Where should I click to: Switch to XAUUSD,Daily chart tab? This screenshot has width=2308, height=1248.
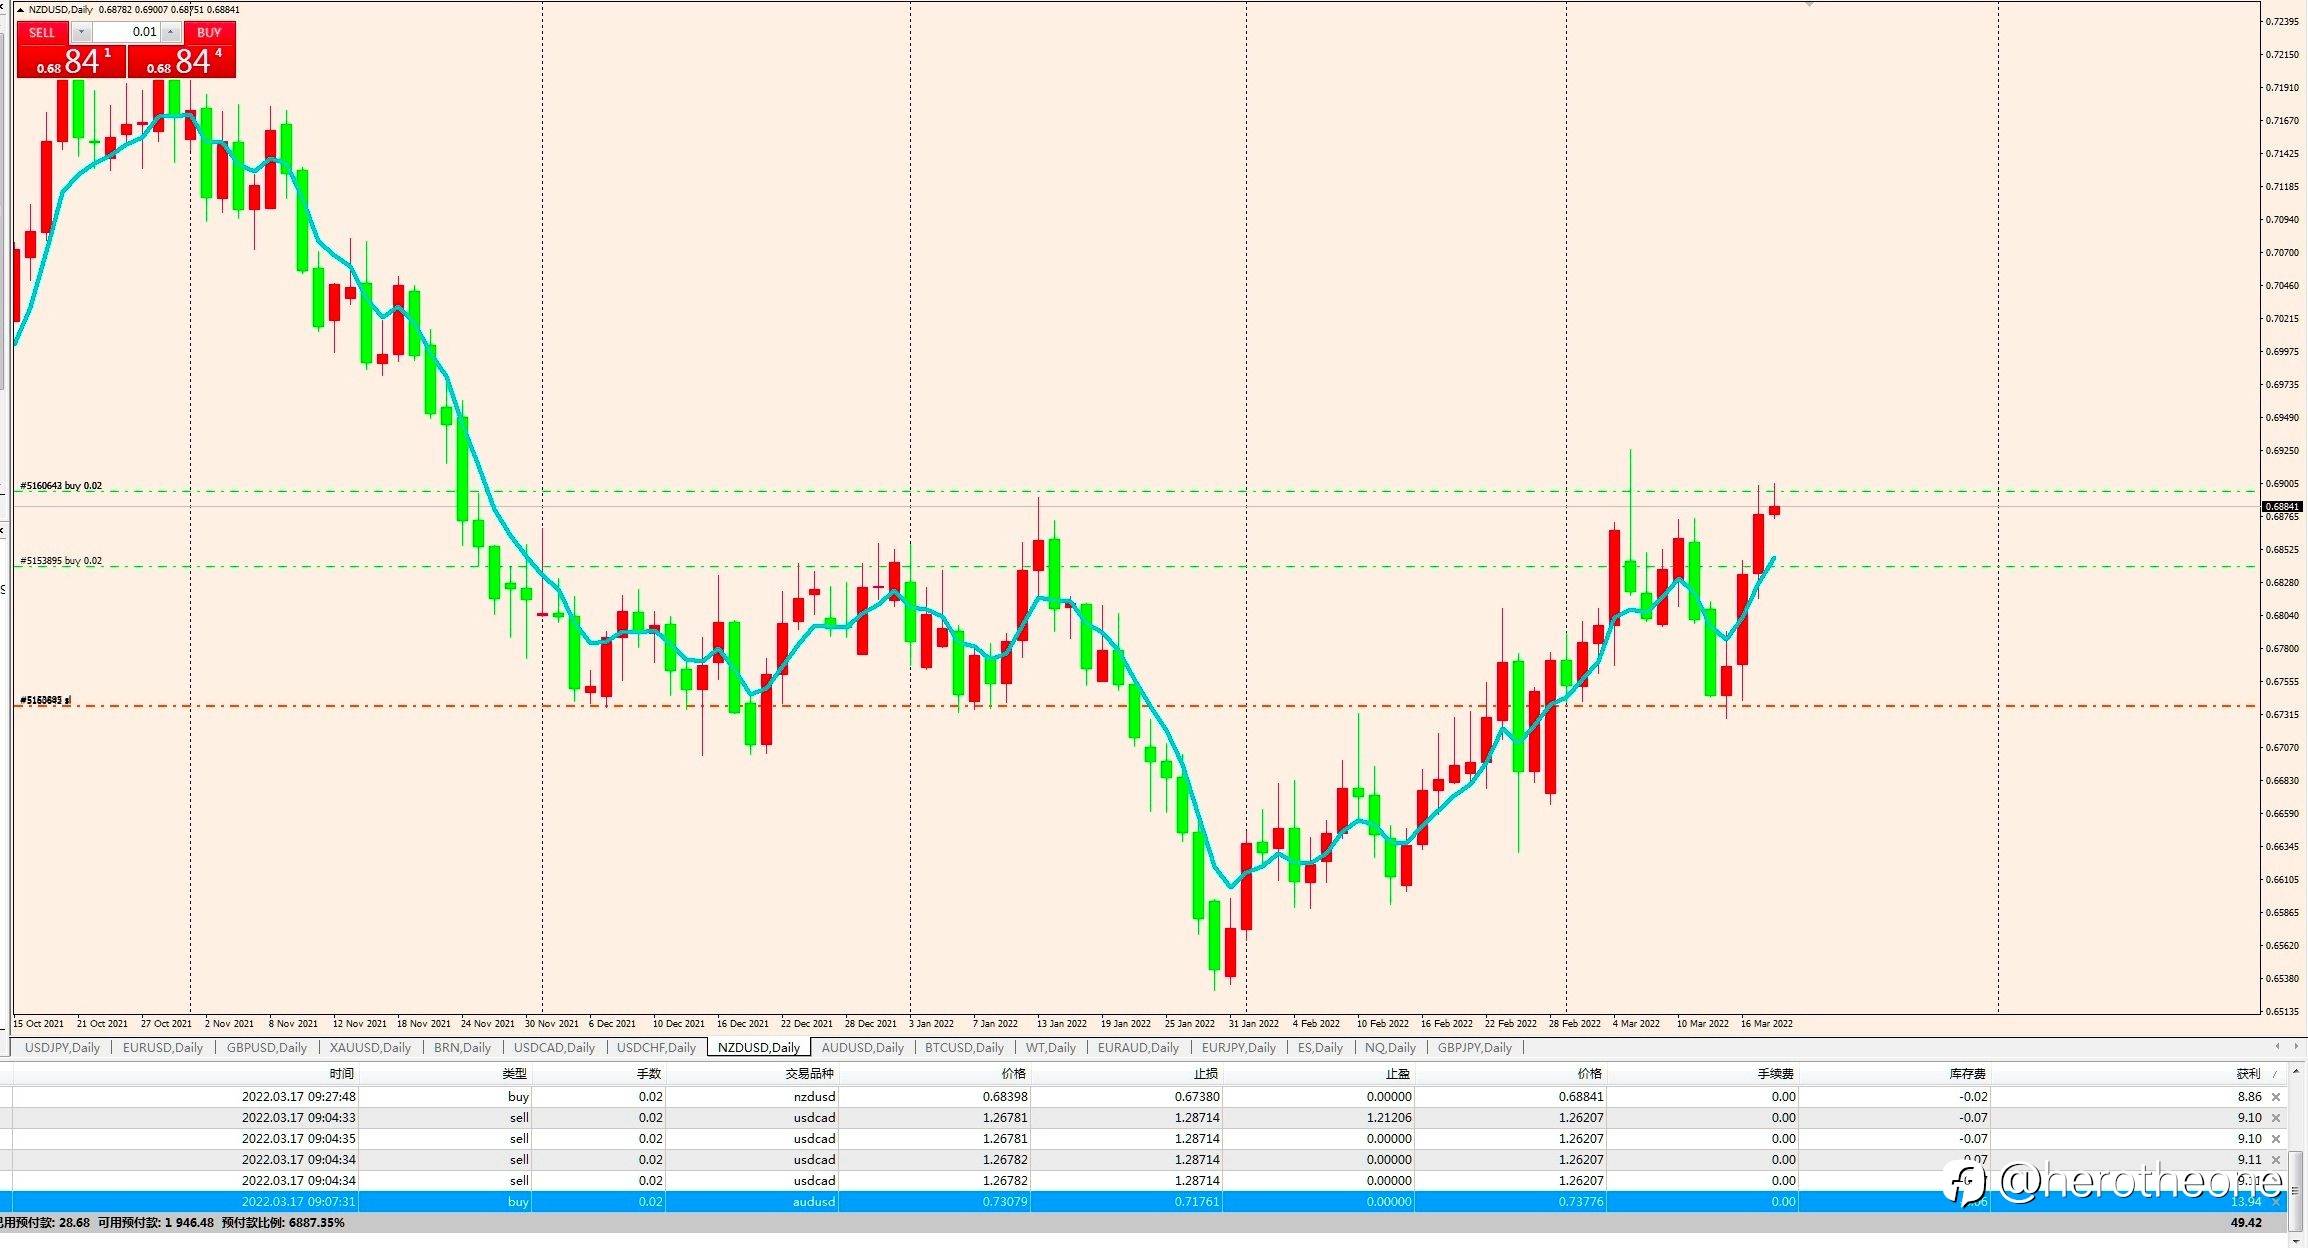[x=370, y=1048]
